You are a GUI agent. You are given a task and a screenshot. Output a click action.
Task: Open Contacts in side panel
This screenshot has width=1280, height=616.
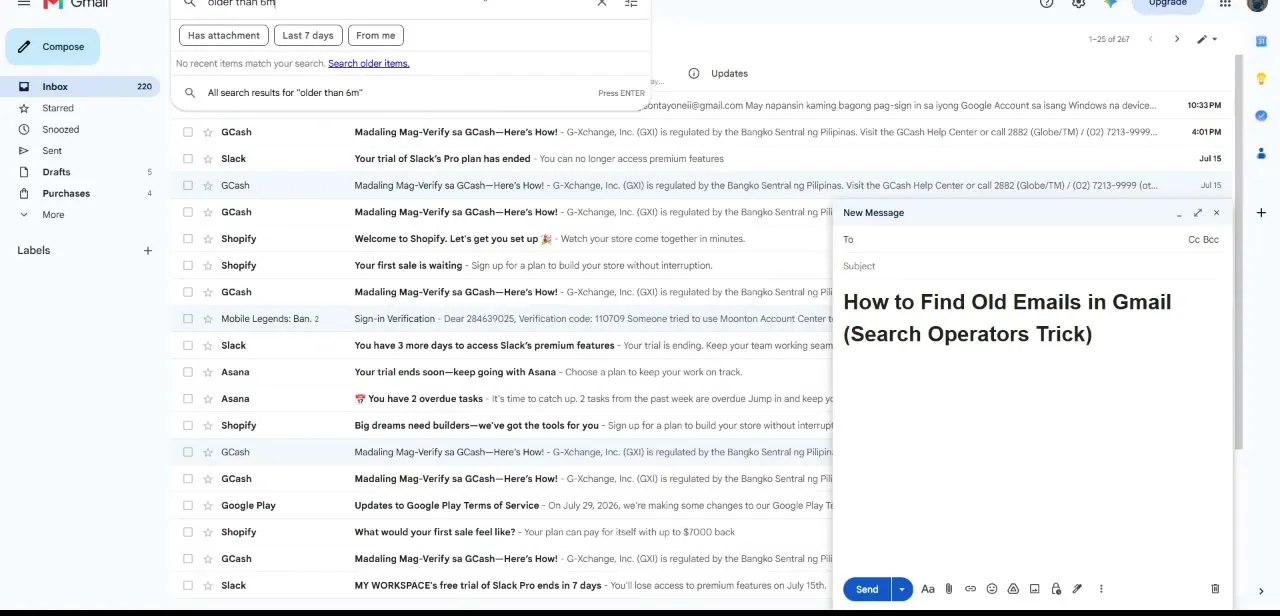click(x=1261, y=153)
